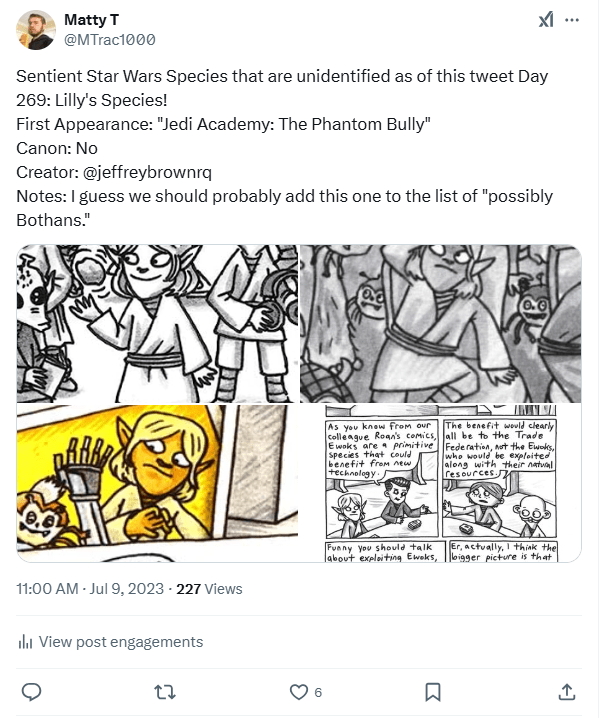Image resolution: width=601 pixels, height=718 pixels.
Task: Click the Grok xI icon
Action: [x=546, y=20]
